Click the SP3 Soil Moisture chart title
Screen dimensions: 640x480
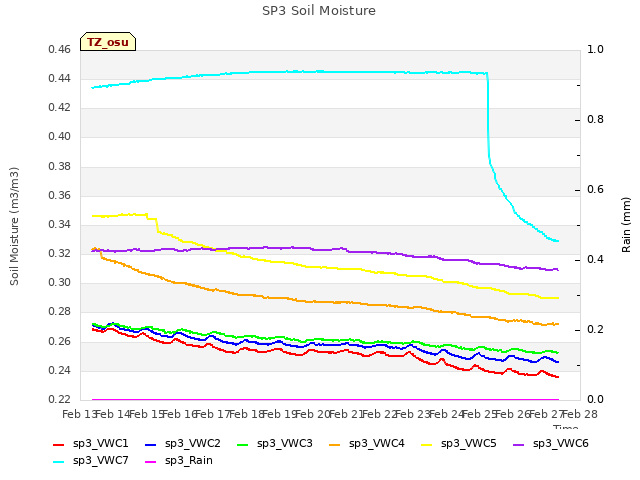[319, 11]
